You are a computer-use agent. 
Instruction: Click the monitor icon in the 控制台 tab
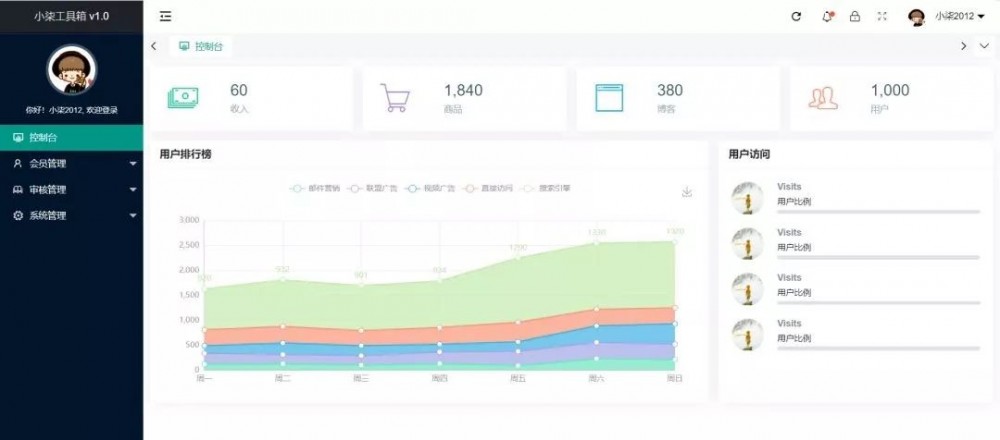184,46
